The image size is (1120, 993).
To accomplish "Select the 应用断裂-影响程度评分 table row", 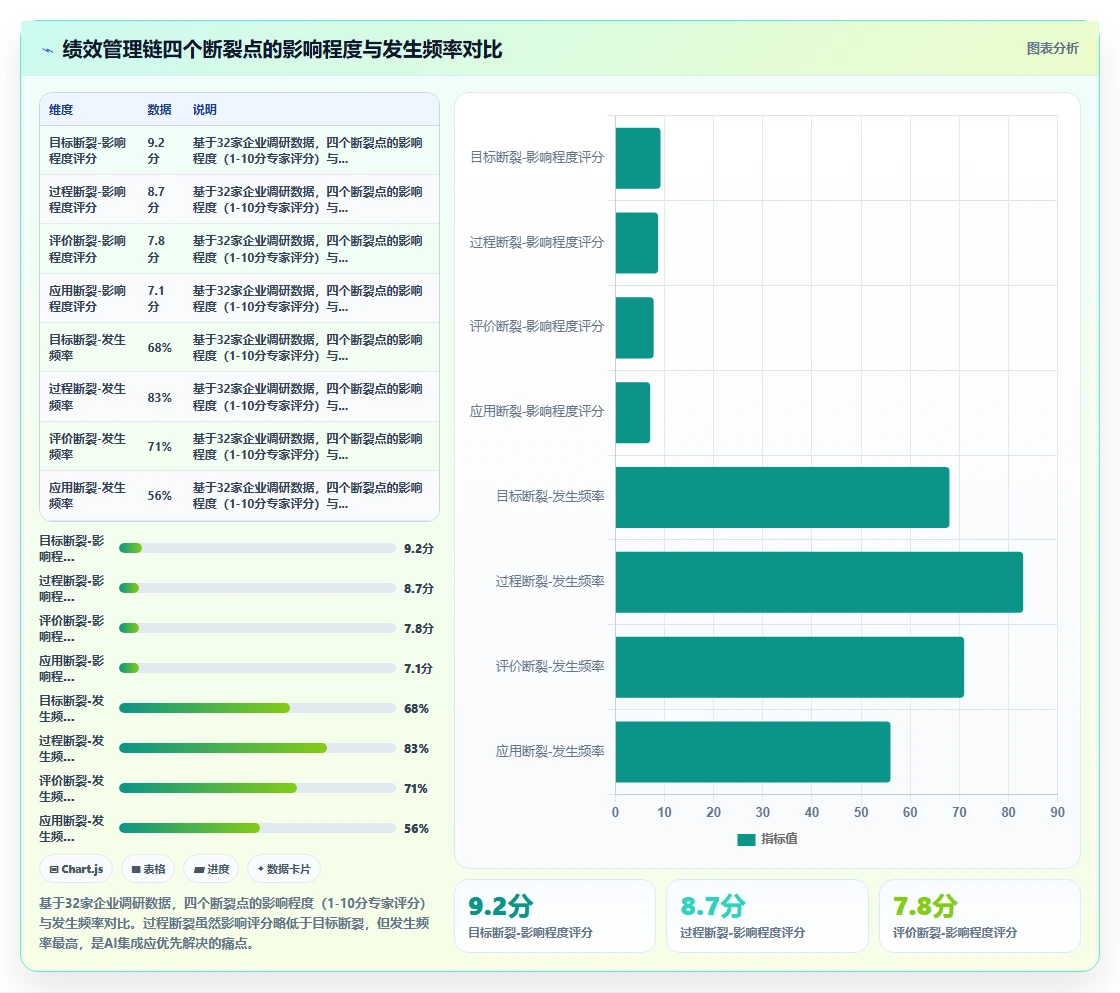I will pos(239,299).
